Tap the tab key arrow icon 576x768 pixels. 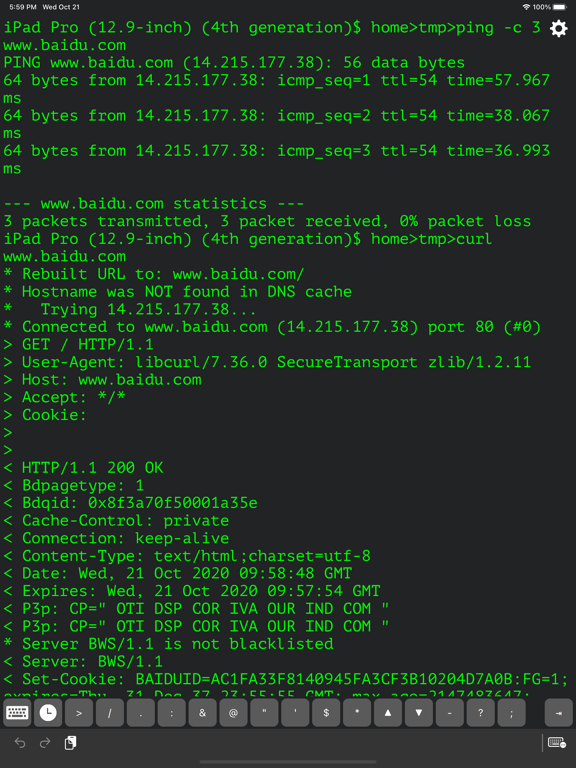[x=558, y=713]
